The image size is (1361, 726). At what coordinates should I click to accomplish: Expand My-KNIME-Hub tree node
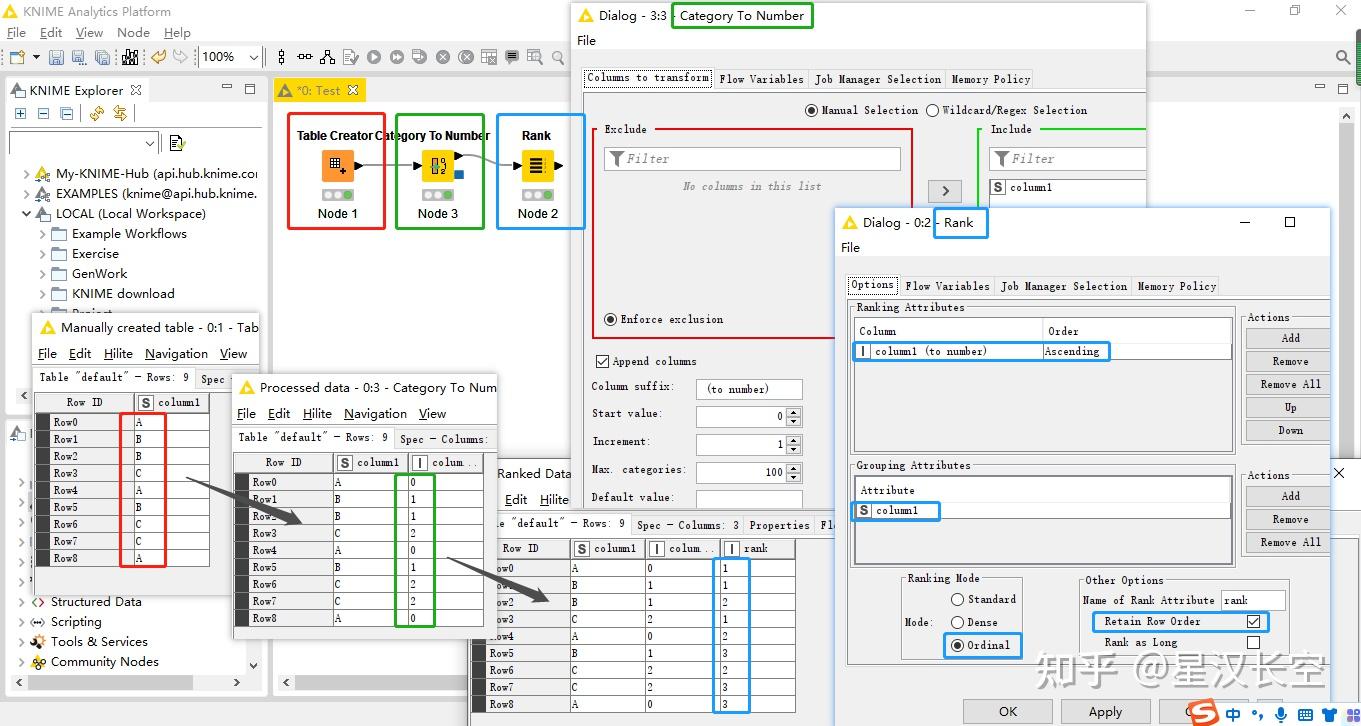coord(26,173)
